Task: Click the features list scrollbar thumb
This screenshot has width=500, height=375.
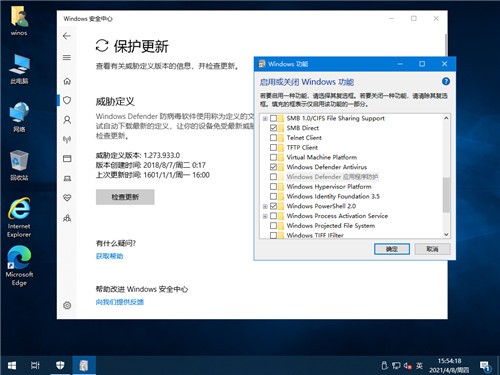Action: coord(446,195)
